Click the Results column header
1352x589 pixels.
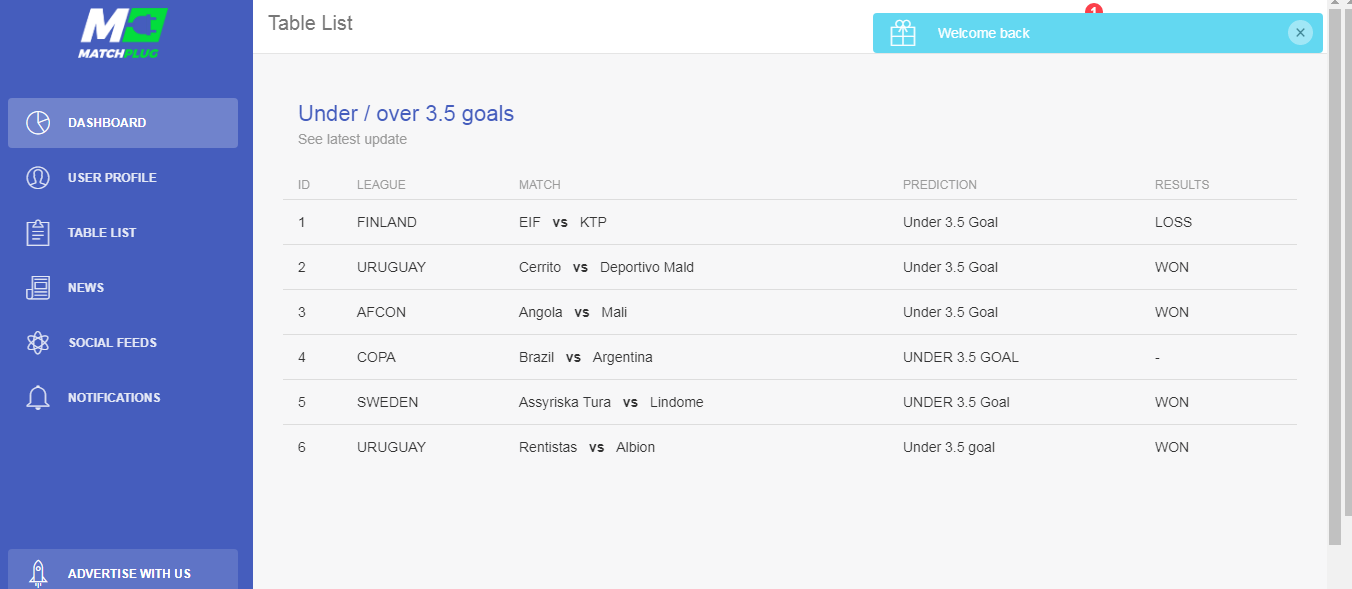tap(1182, 185)
